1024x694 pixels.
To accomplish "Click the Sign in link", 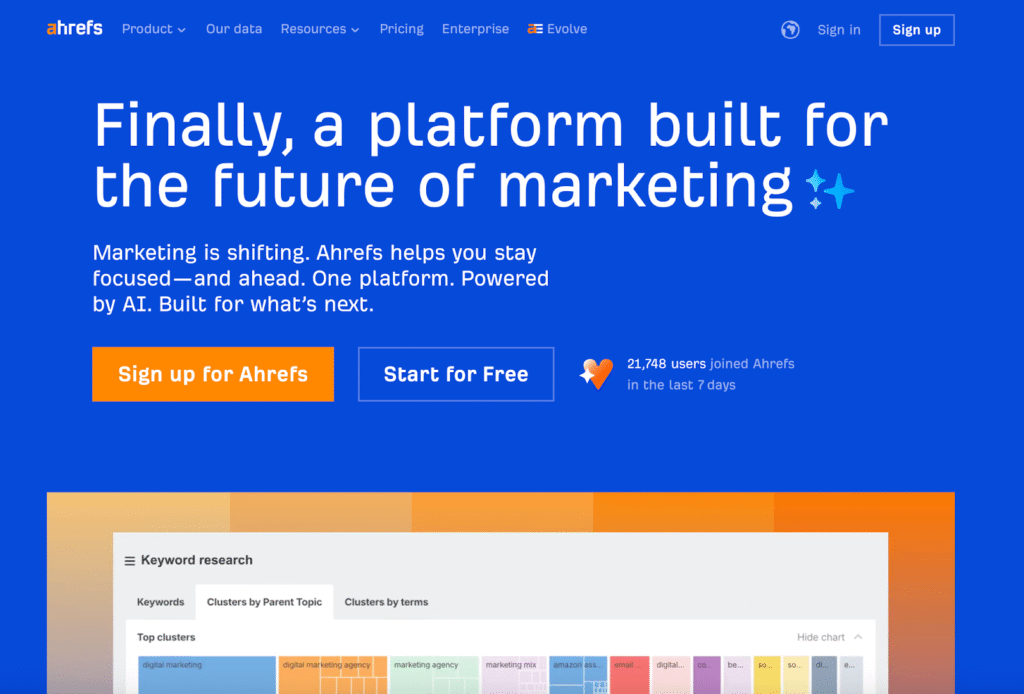I will coord(838,30).
